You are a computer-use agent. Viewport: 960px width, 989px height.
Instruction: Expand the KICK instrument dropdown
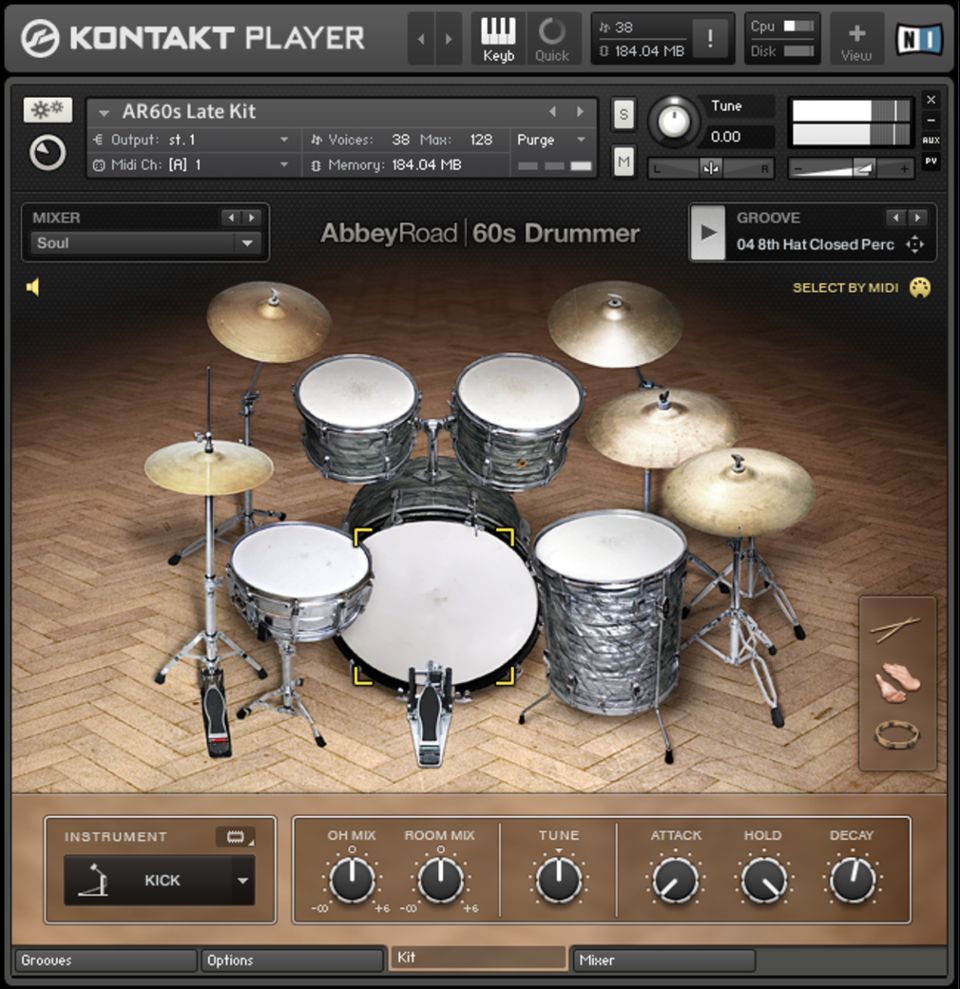tap(241, 881)
